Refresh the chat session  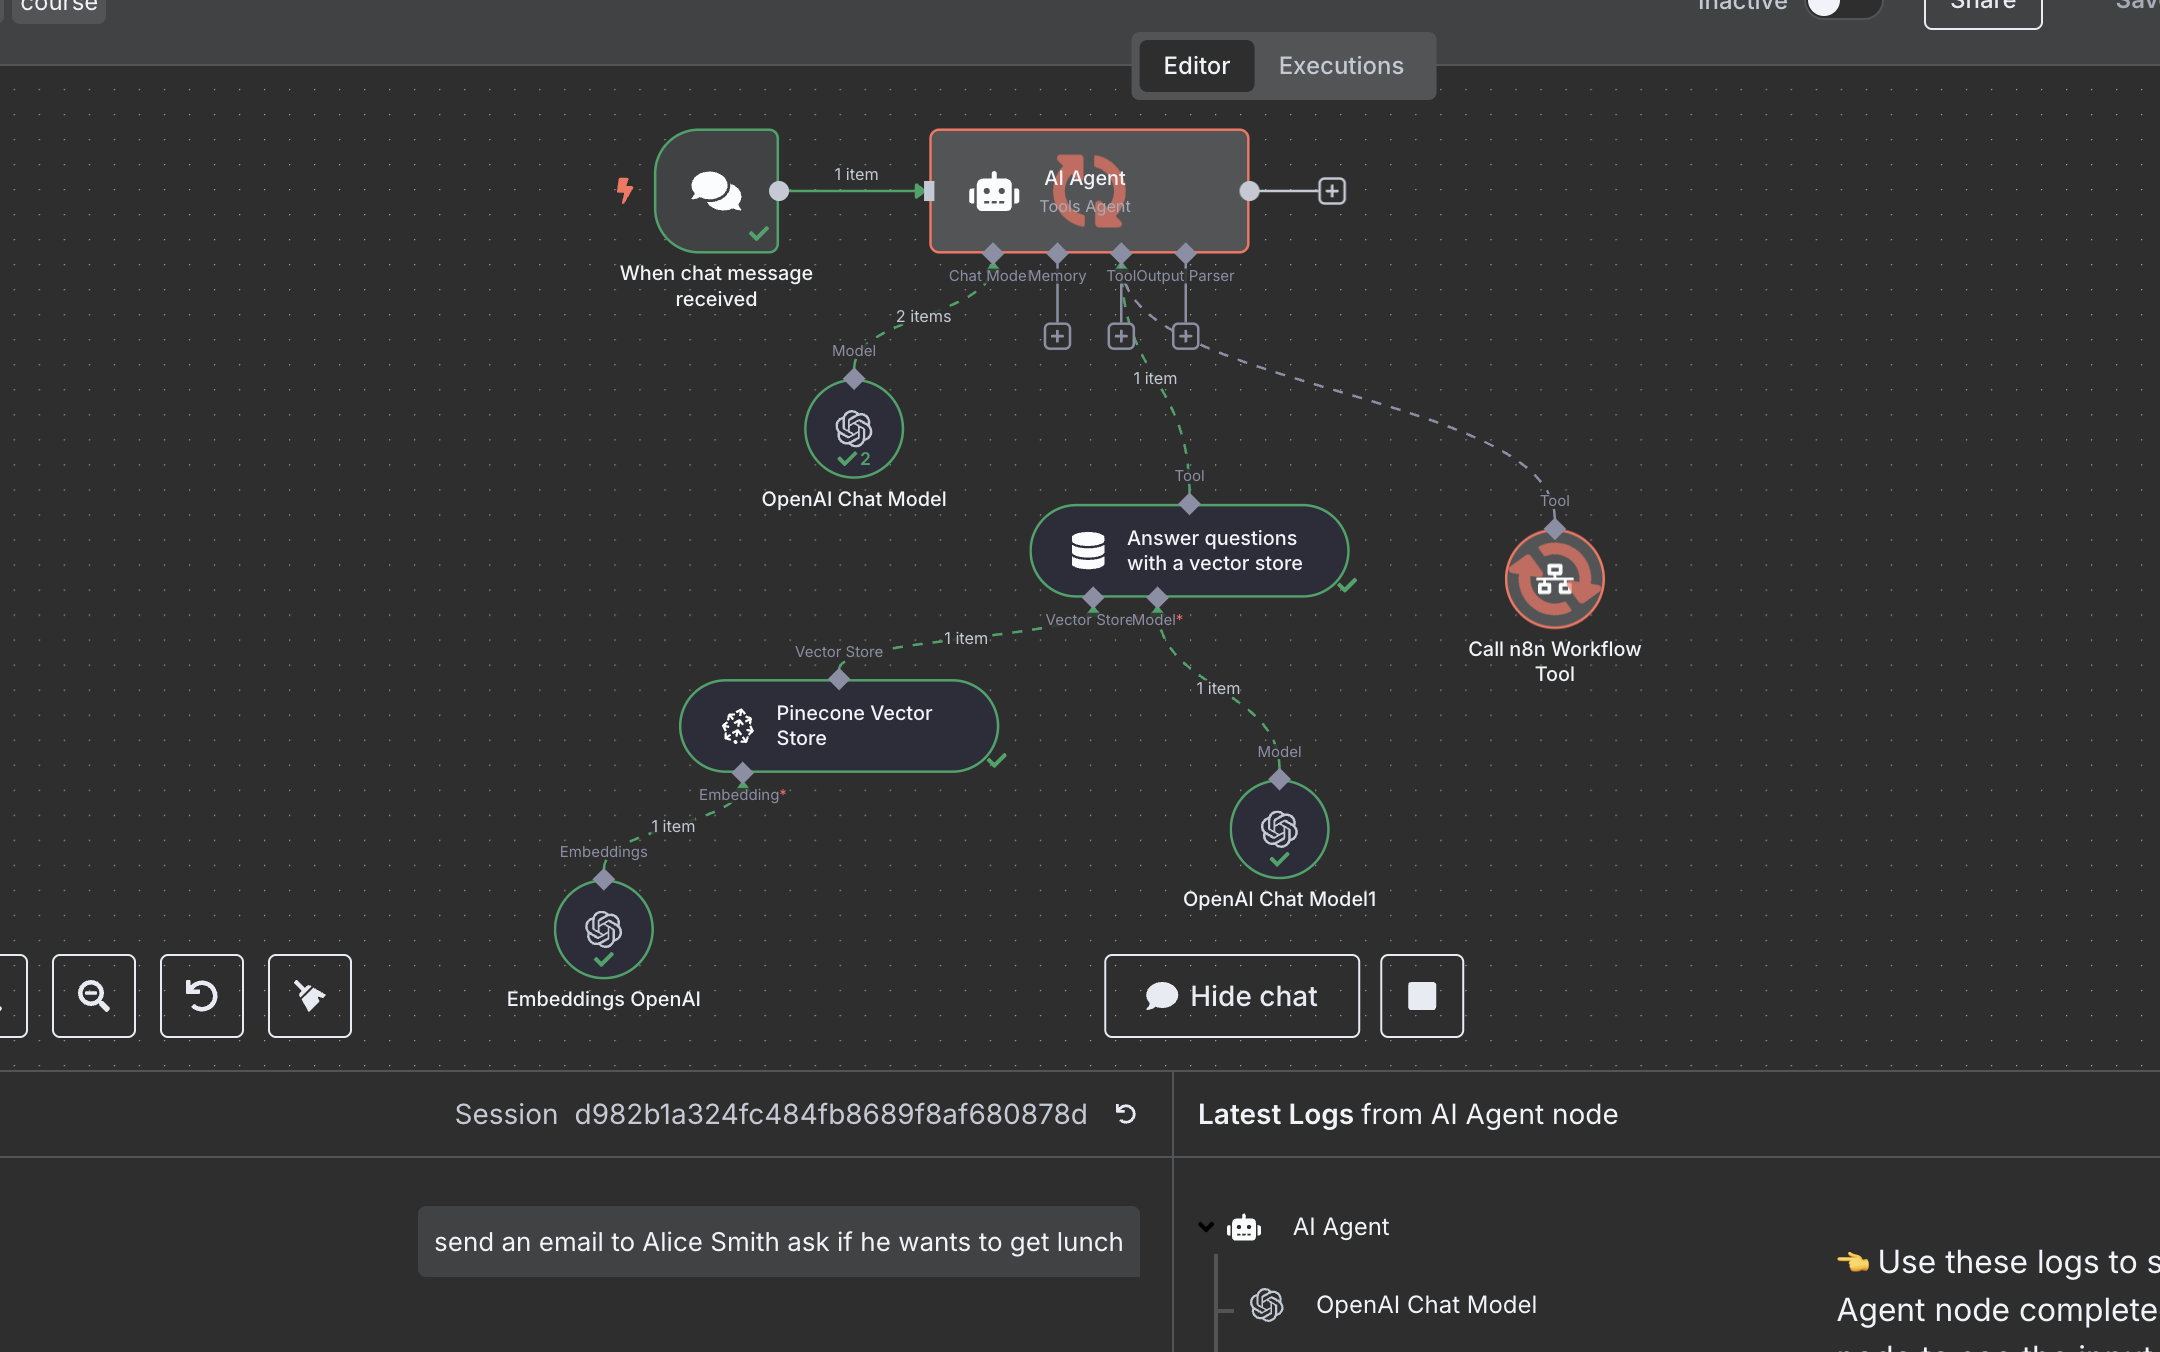tap(1124, 1114)
